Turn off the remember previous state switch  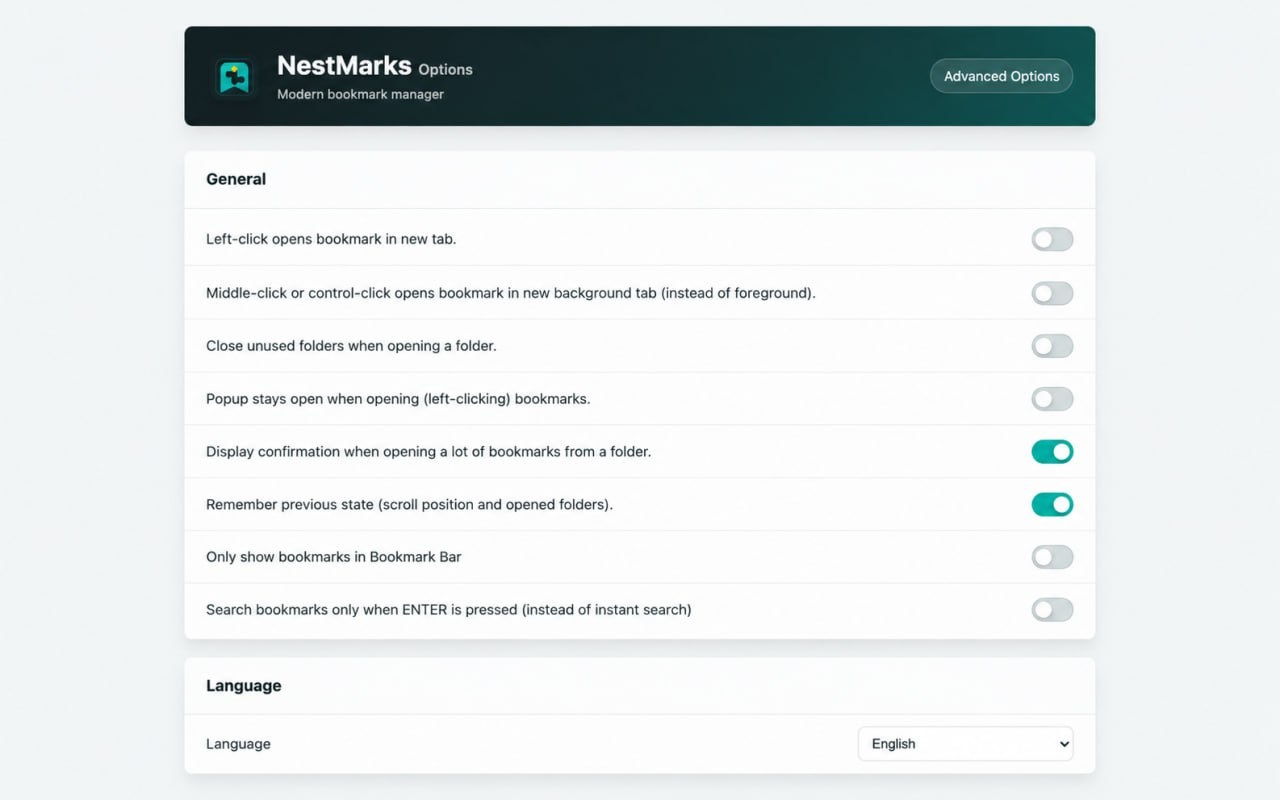[1052, 505]
